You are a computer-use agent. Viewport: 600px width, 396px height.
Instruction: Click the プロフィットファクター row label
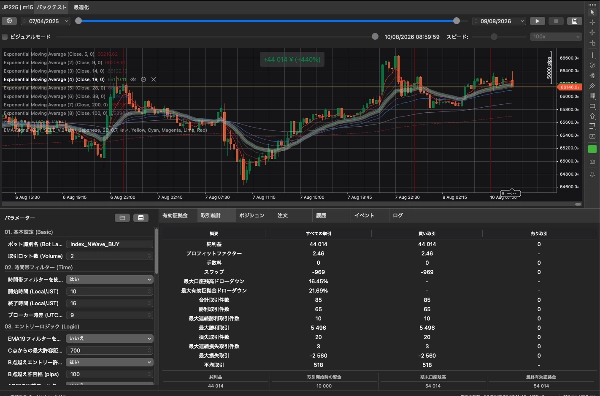tap(214, 253)
